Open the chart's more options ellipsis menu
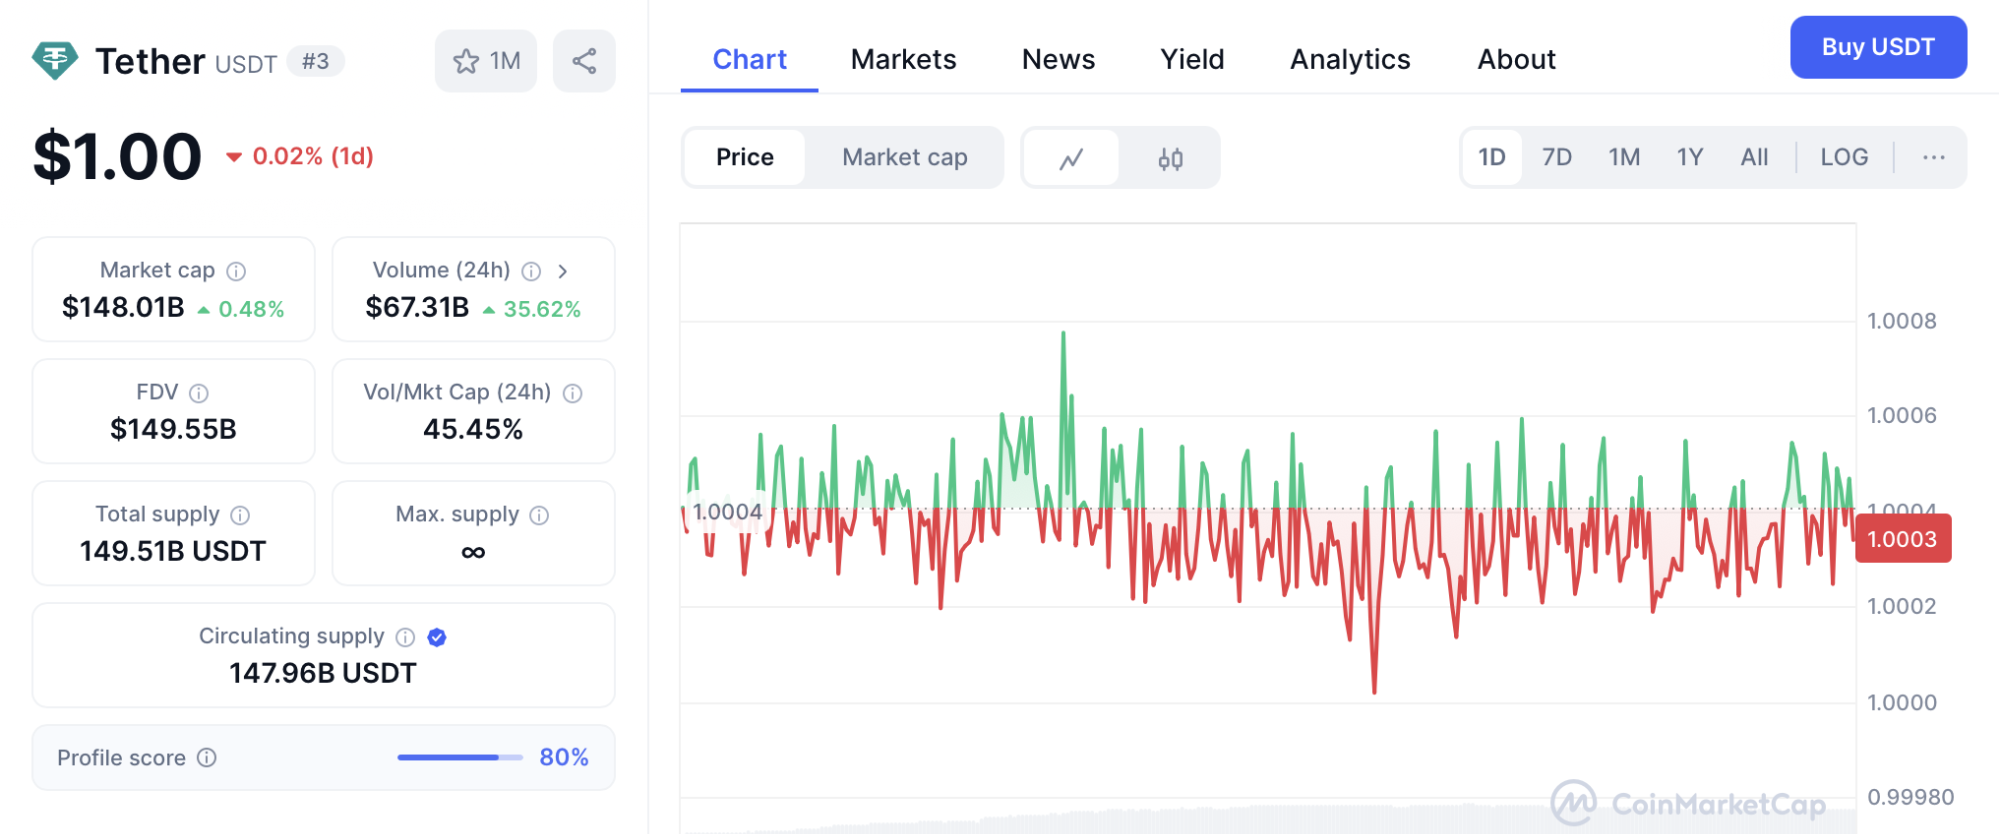1999x835 pixels. pyautogui.click(x=1934, y=157)
